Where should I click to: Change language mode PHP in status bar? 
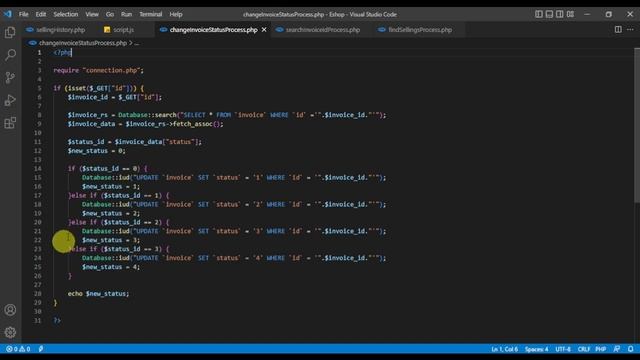click(600, 349)
